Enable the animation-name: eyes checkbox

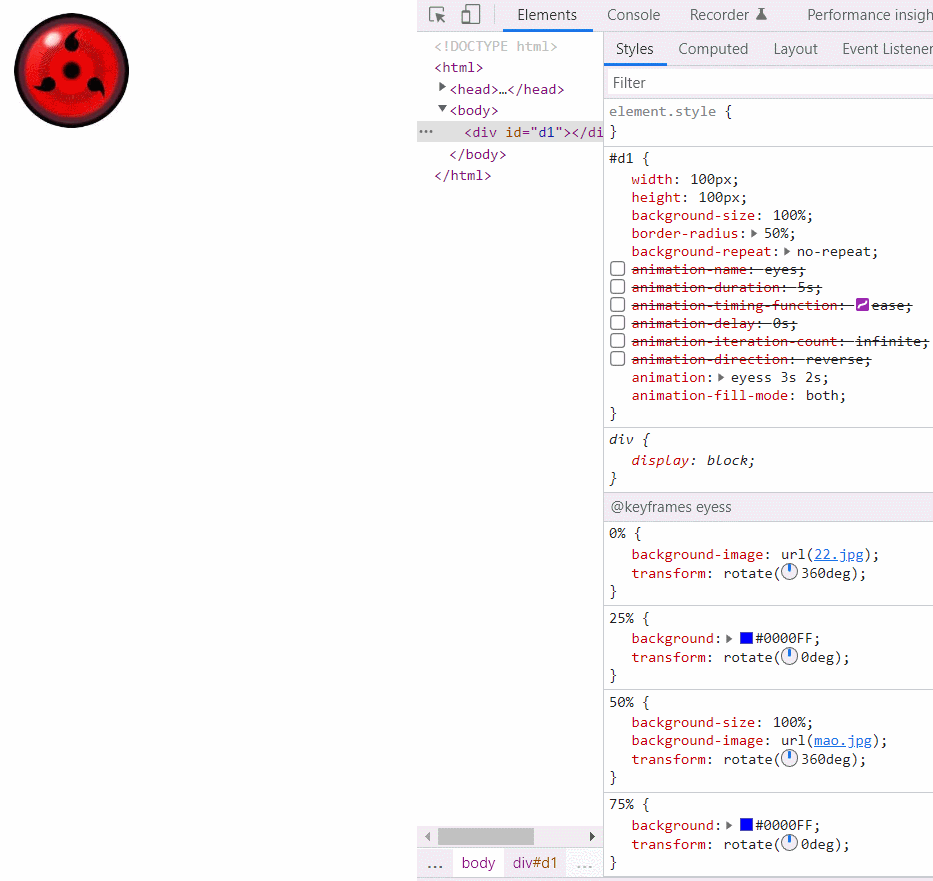coord(618,269)
